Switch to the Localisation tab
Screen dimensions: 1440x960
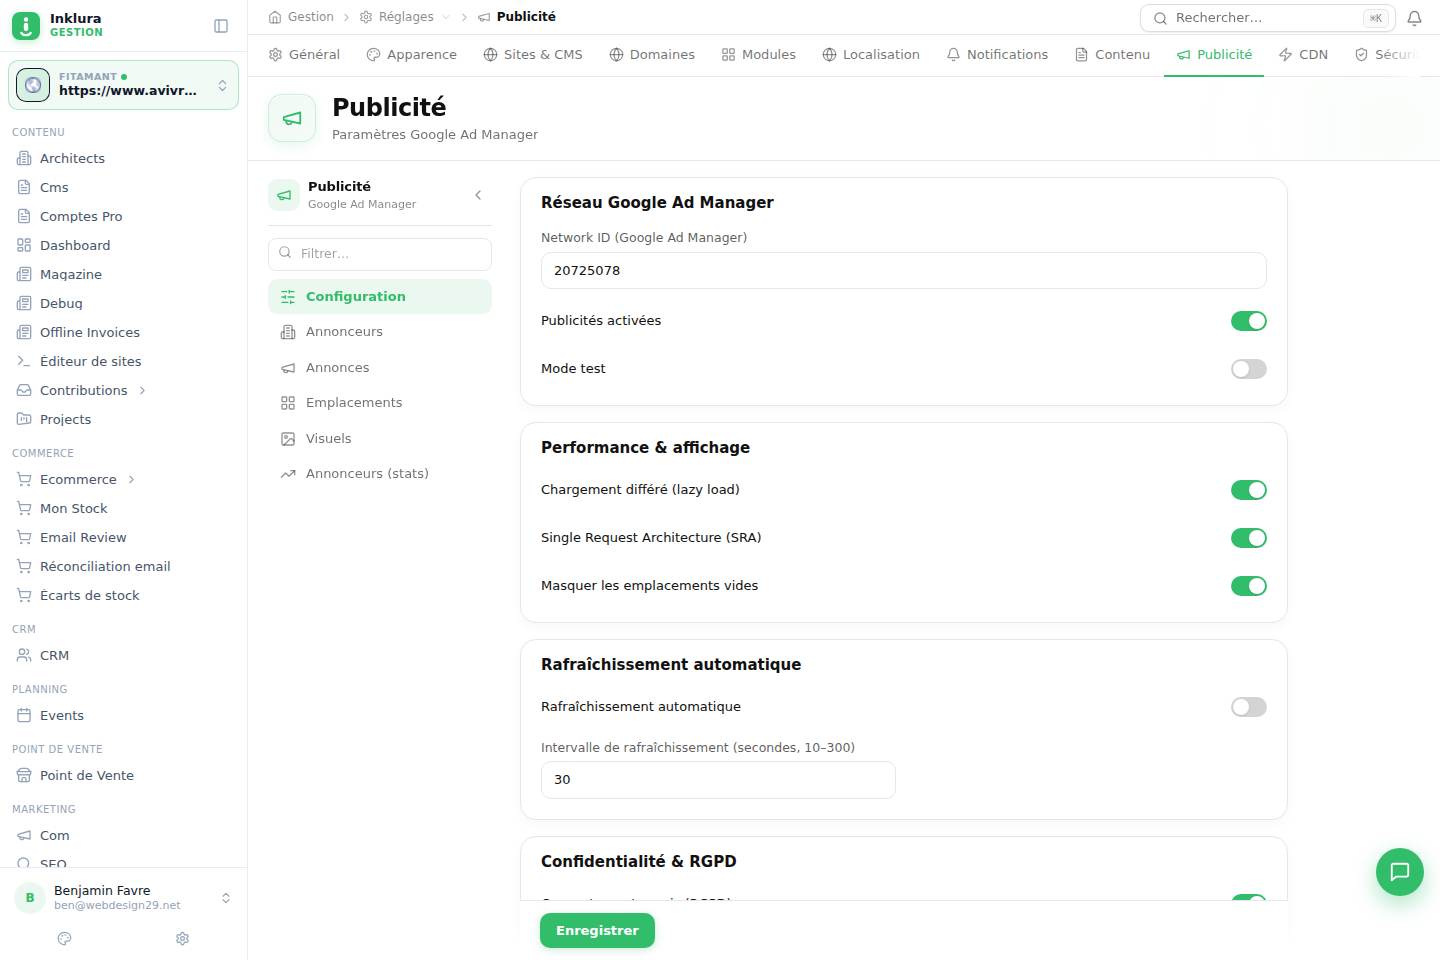click(x=870, y=55)
